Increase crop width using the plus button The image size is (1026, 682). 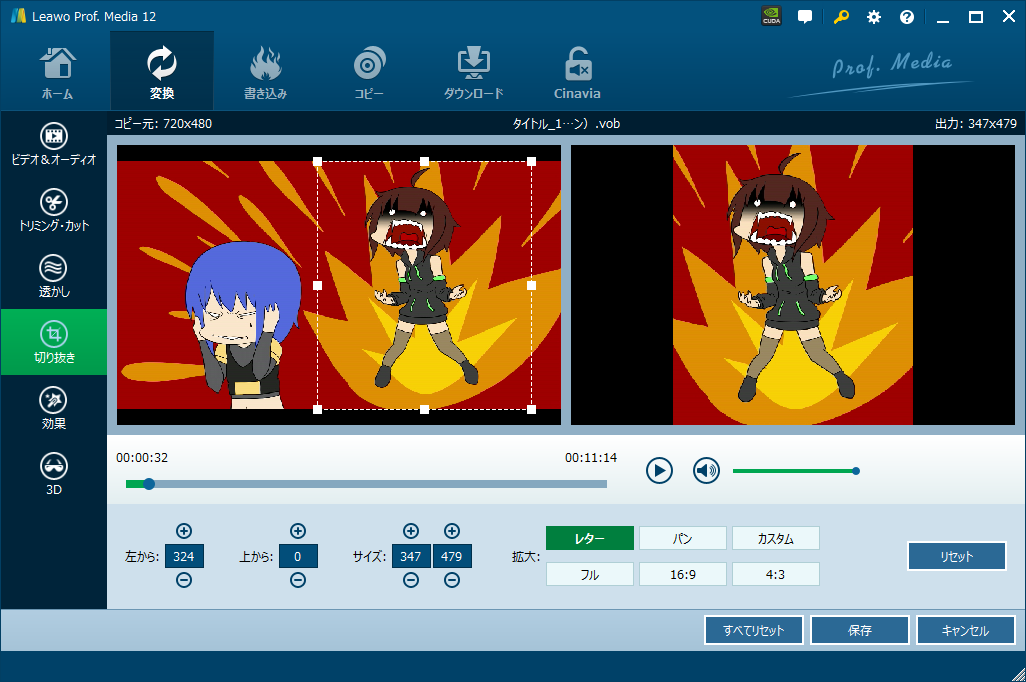point(411,531)
